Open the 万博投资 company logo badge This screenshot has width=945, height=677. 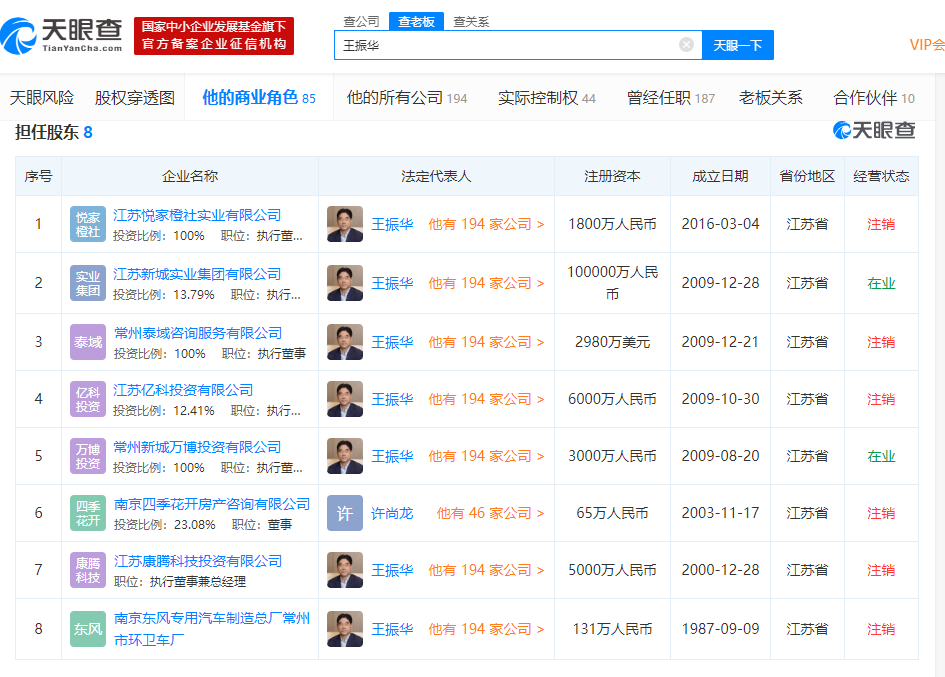(88, 456)
